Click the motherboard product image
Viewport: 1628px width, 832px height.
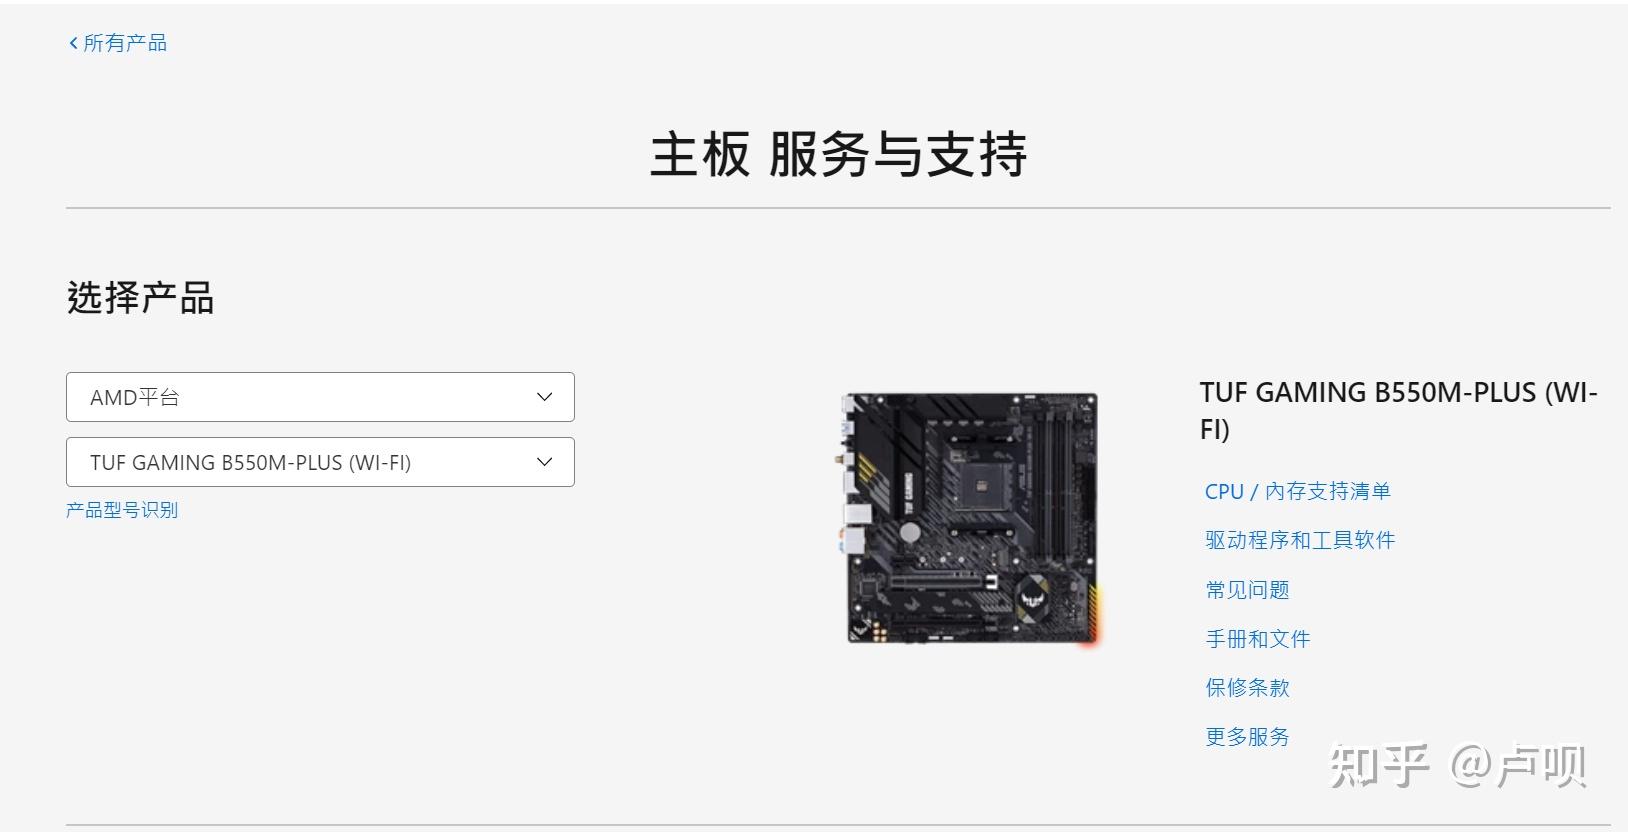tap(972, 518)
